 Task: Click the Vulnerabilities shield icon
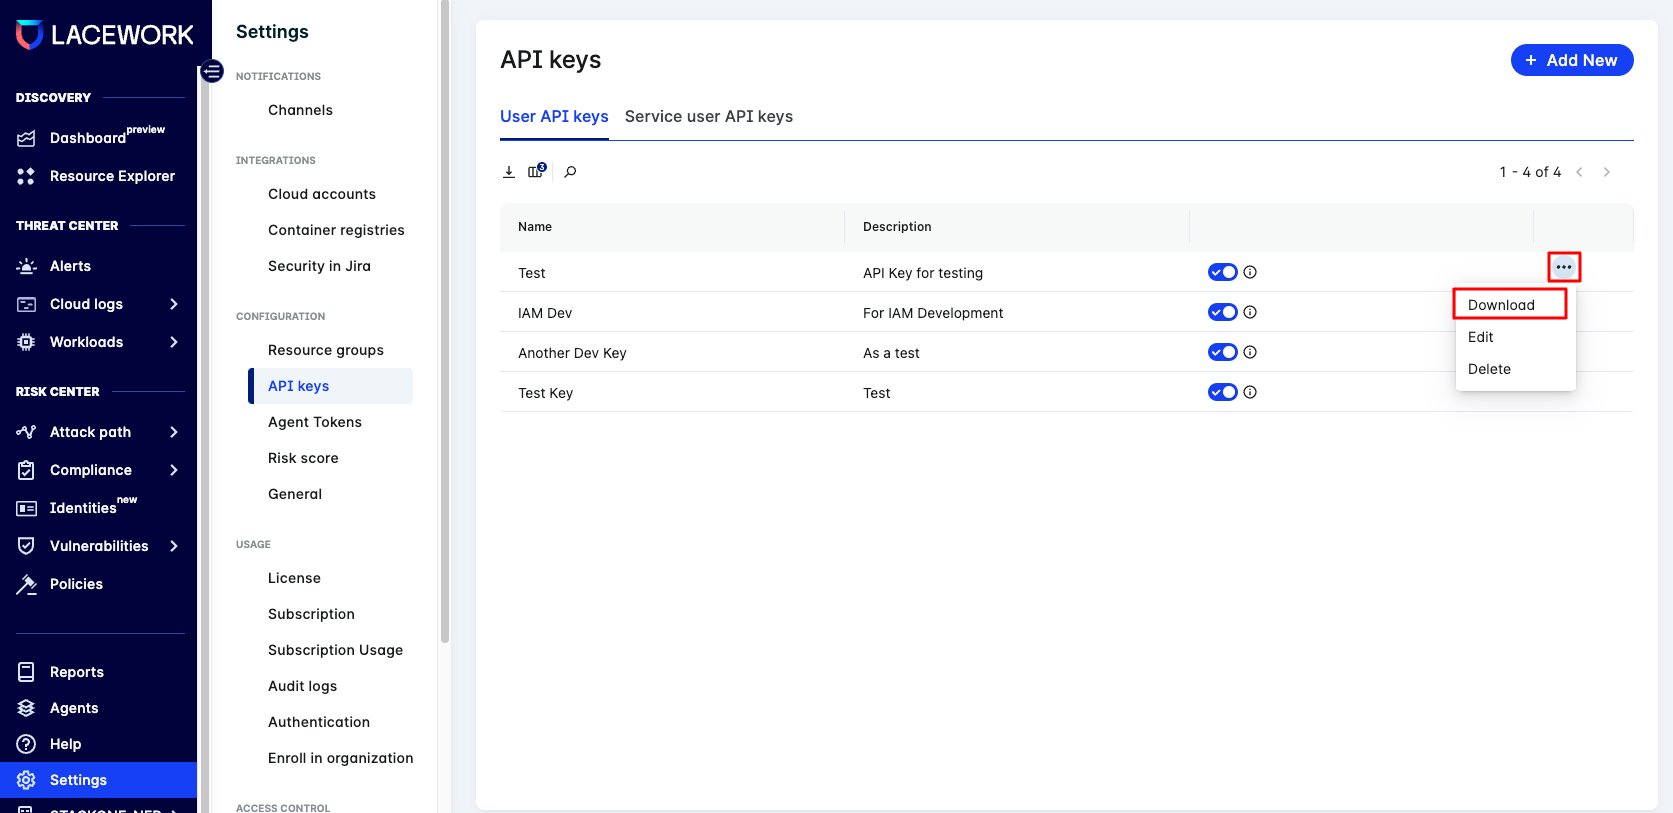tap(27, 546)
